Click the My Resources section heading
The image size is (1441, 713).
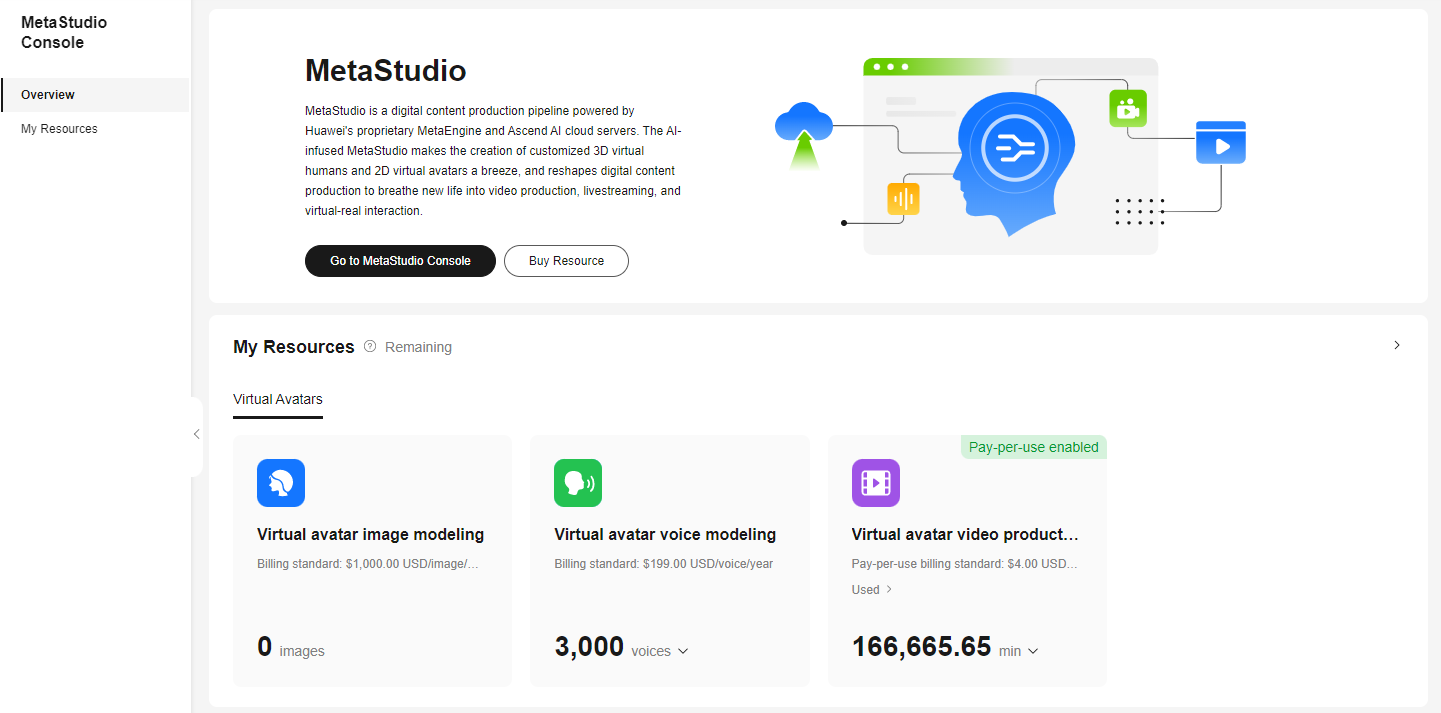pyautogui.click(x=294, y=347)
